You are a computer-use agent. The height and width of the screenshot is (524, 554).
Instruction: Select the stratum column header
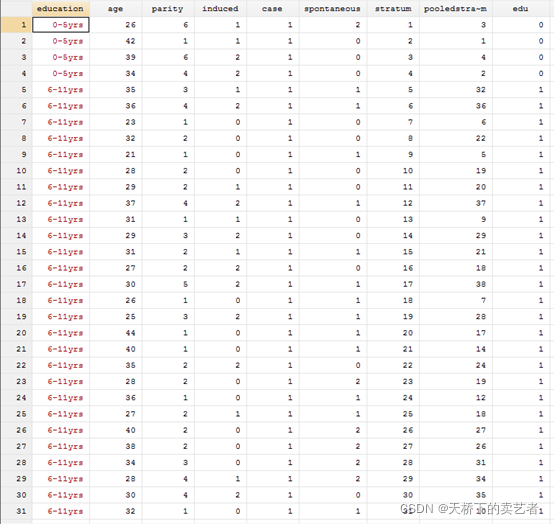(x=393, y=8)
